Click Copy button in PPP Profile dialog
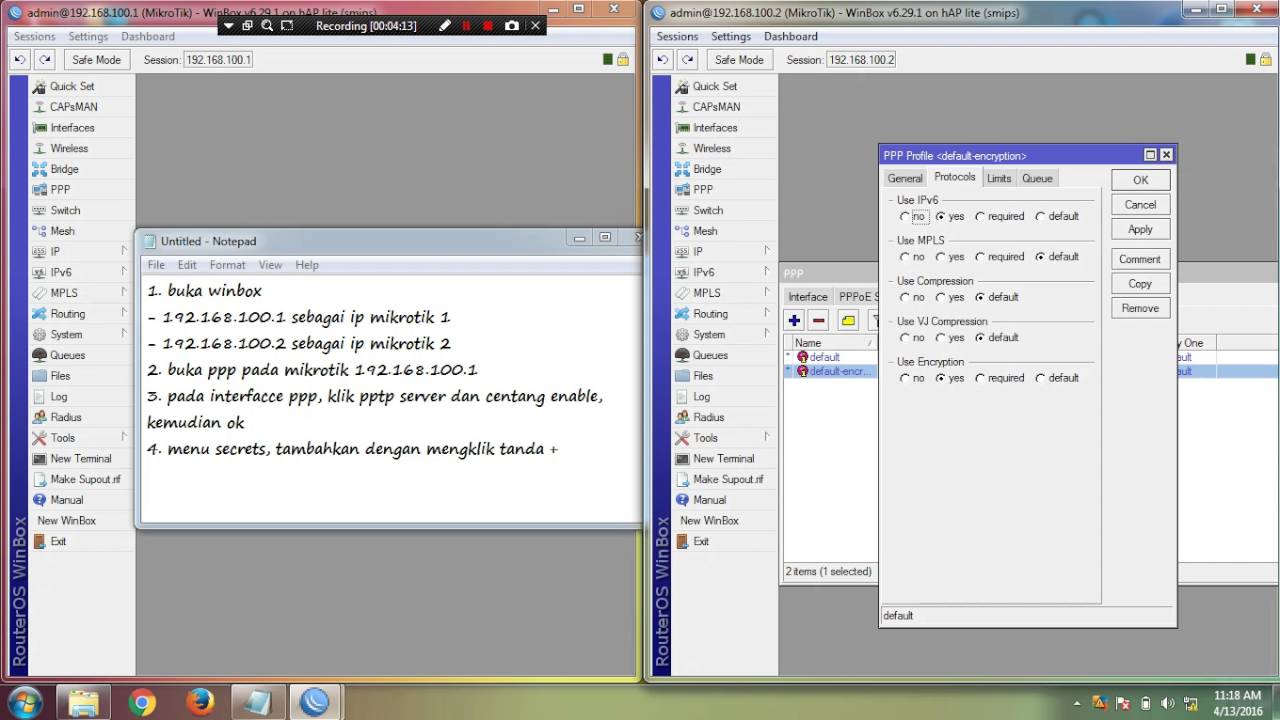Viewport: 1280px width, 720px height. 1141,284
